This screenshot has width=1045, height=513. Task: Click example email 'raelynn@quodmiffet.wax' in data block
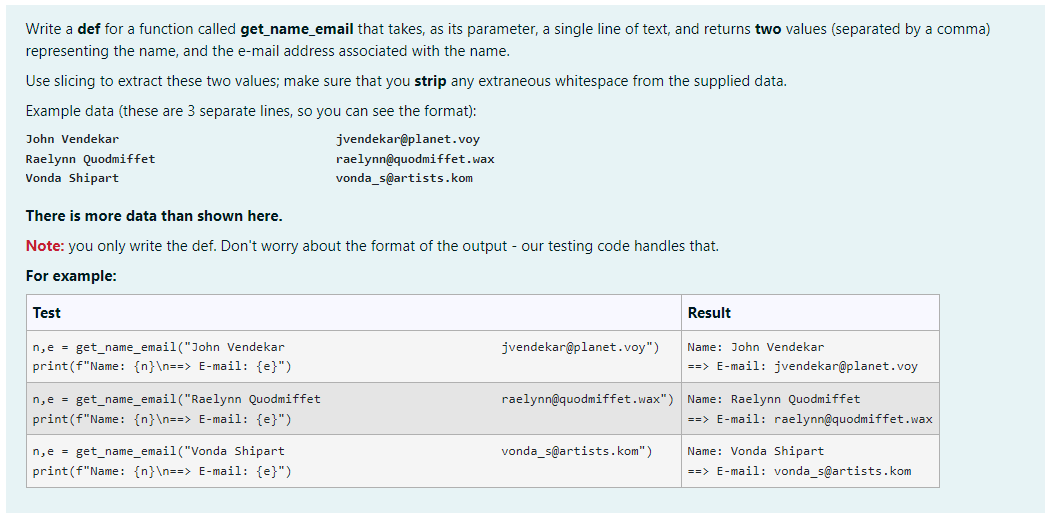(415, 159)
